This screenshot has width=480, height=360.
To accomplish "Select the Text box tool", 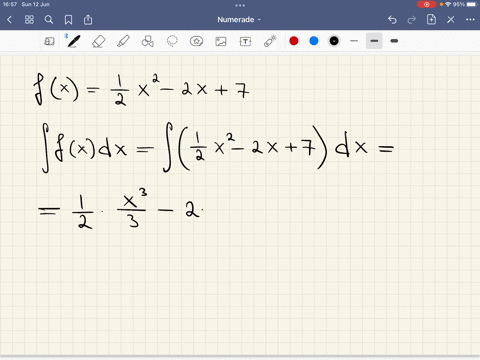I will (x=245, y=41).
